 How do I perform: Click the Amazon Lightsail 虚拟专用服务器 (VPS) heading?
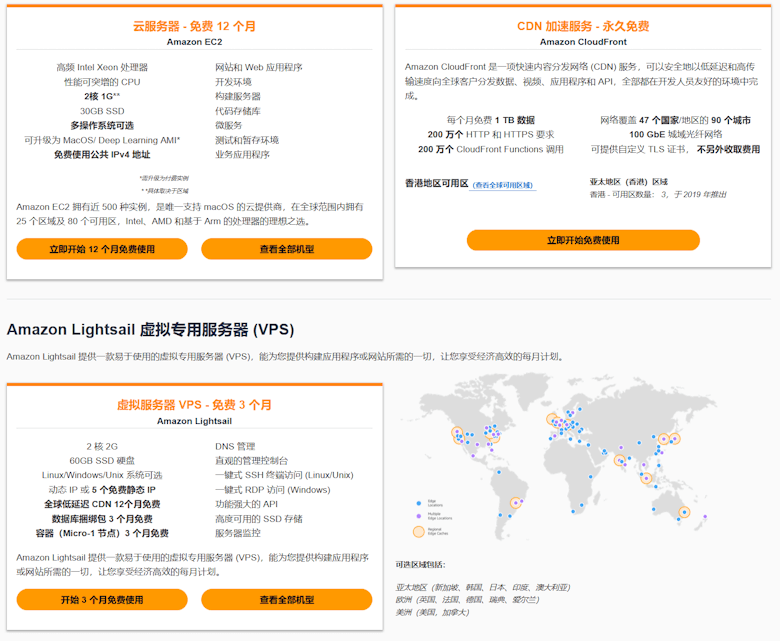(x=150, y=329)
